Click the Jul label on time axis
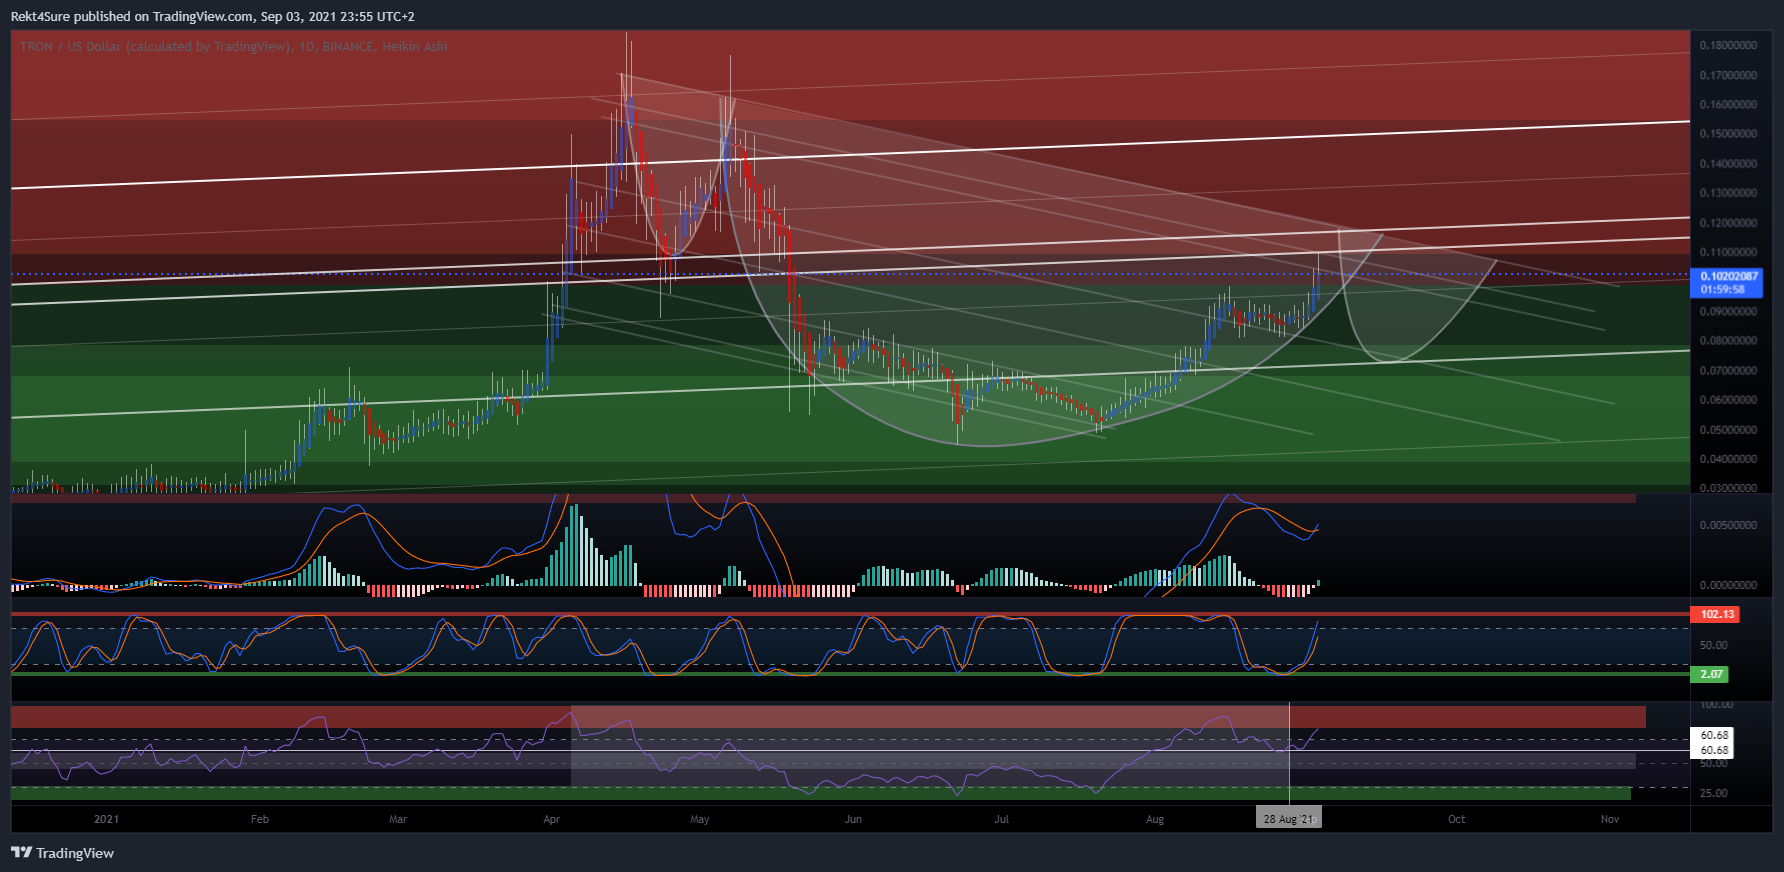The image size is (1784, 872). tap(1001, 819)
